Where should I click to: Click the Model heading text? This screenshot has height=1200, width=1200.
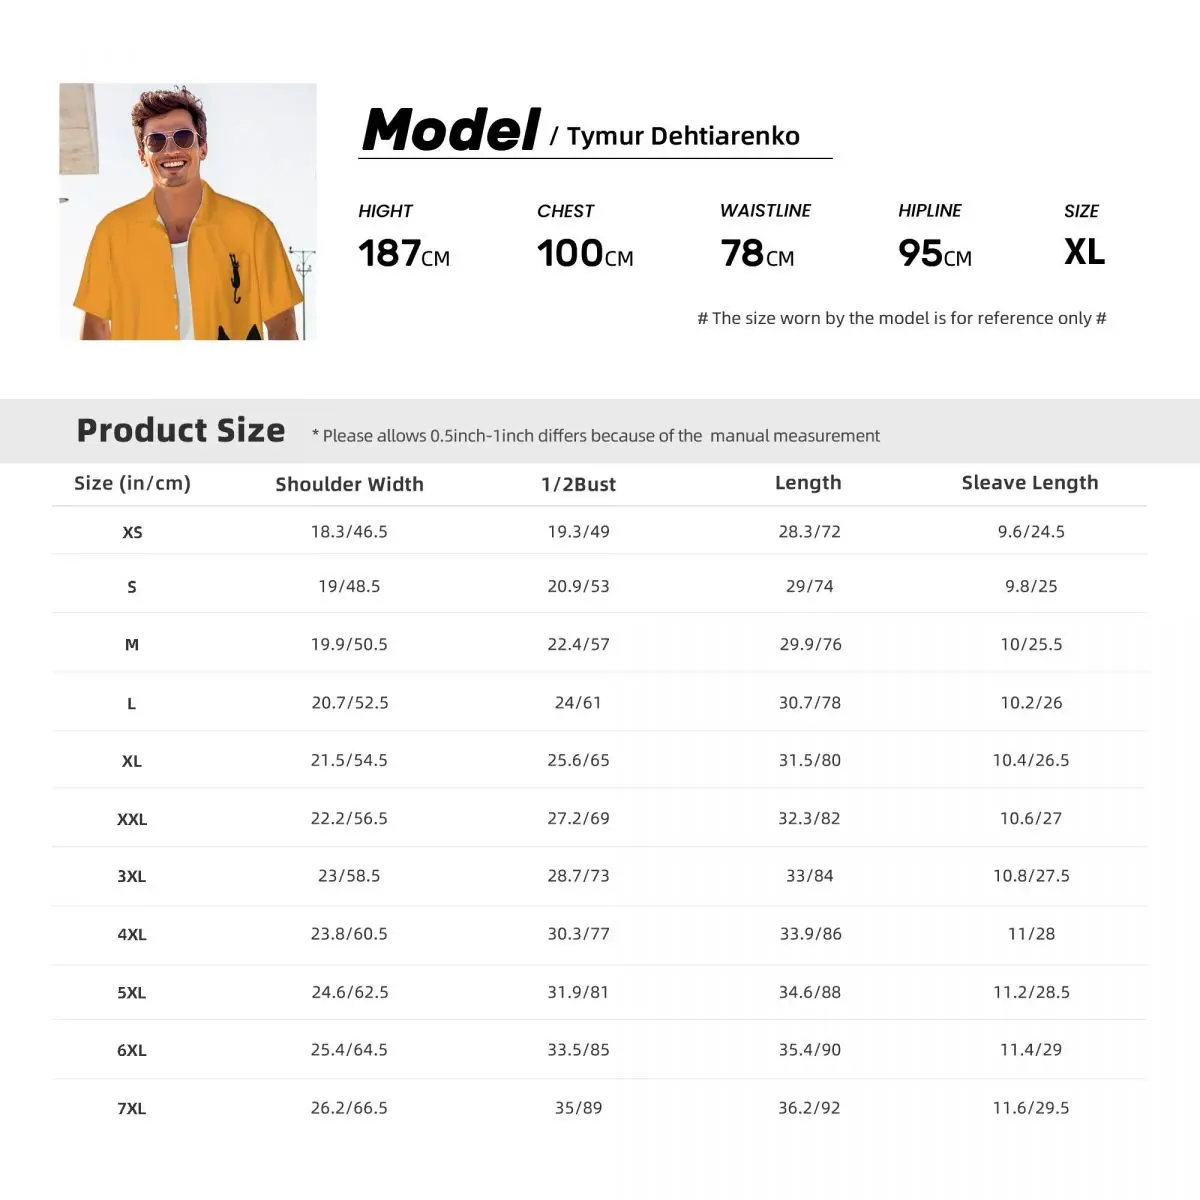450,131
